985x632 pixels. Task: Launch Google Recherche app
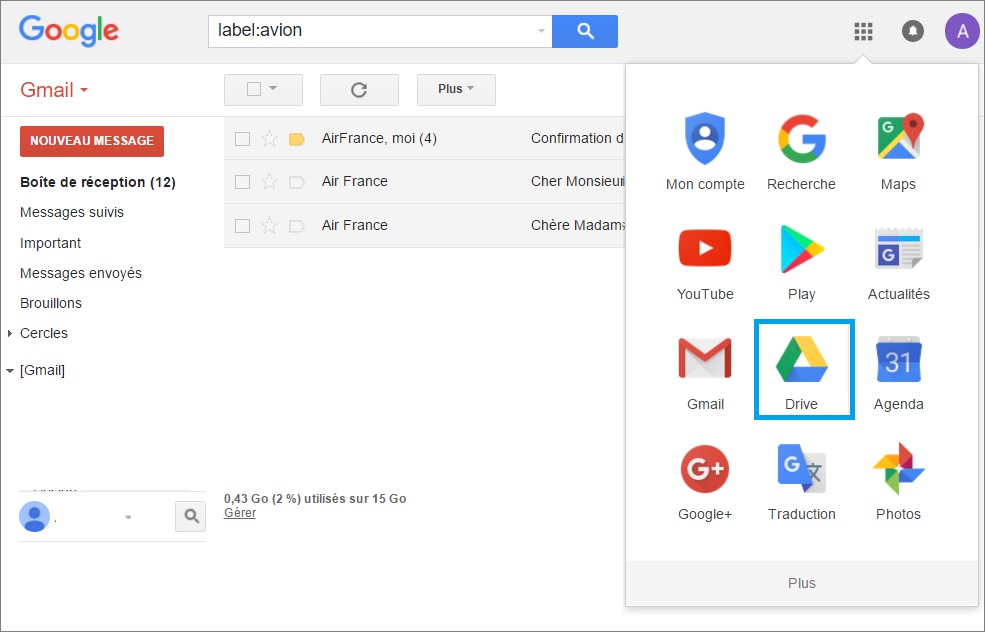coord(802,152)
